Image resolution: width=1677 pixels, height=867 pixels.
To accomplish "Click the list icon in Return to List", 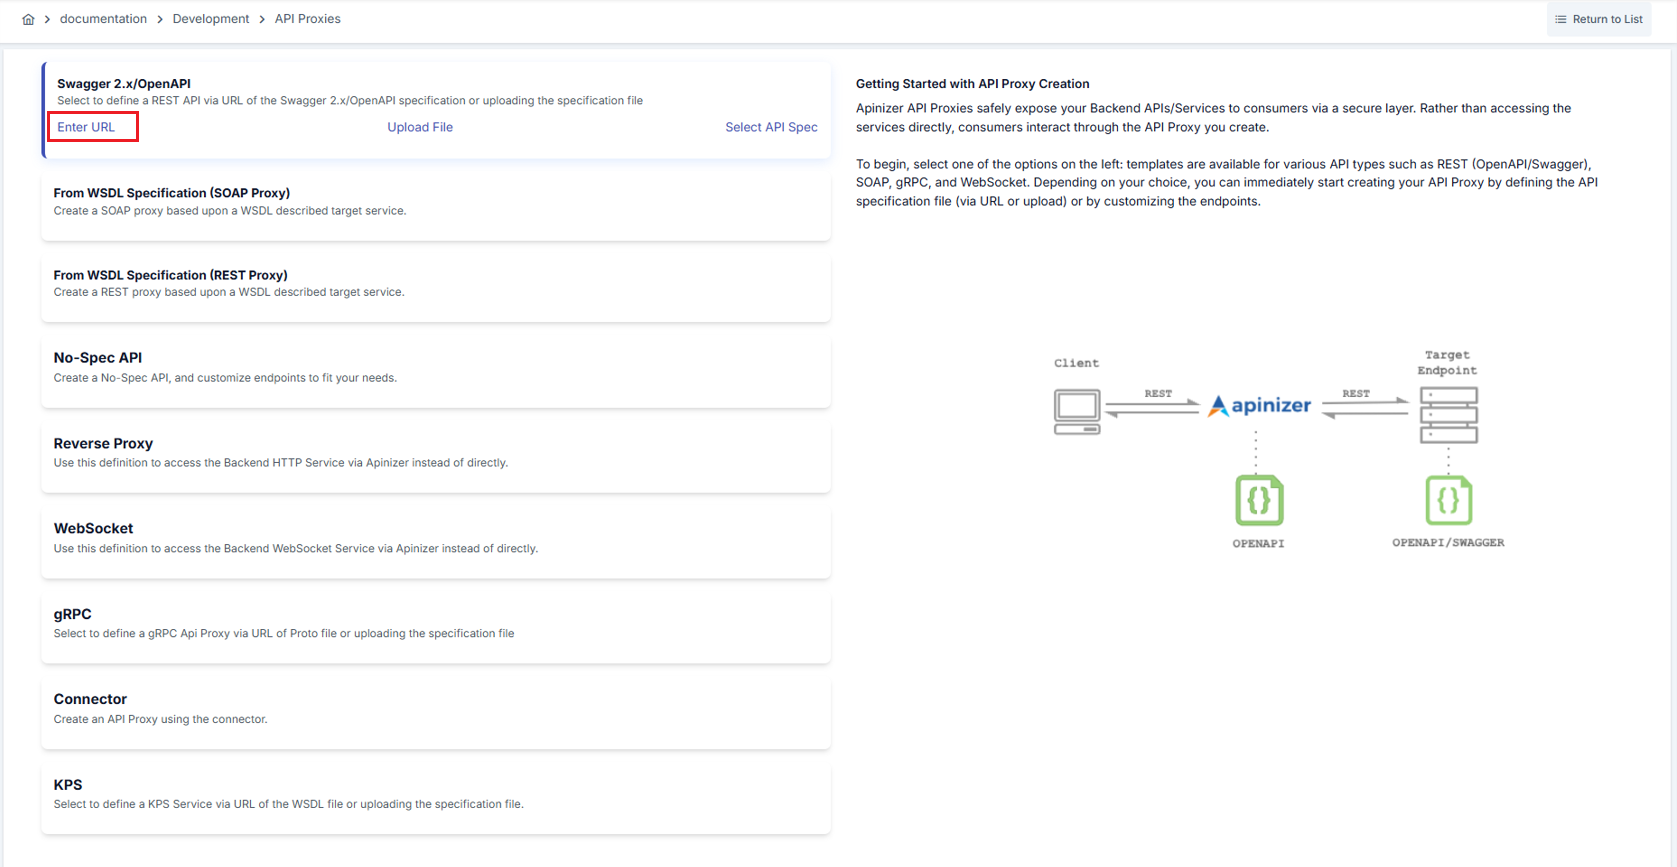I will pos(1561,19).
